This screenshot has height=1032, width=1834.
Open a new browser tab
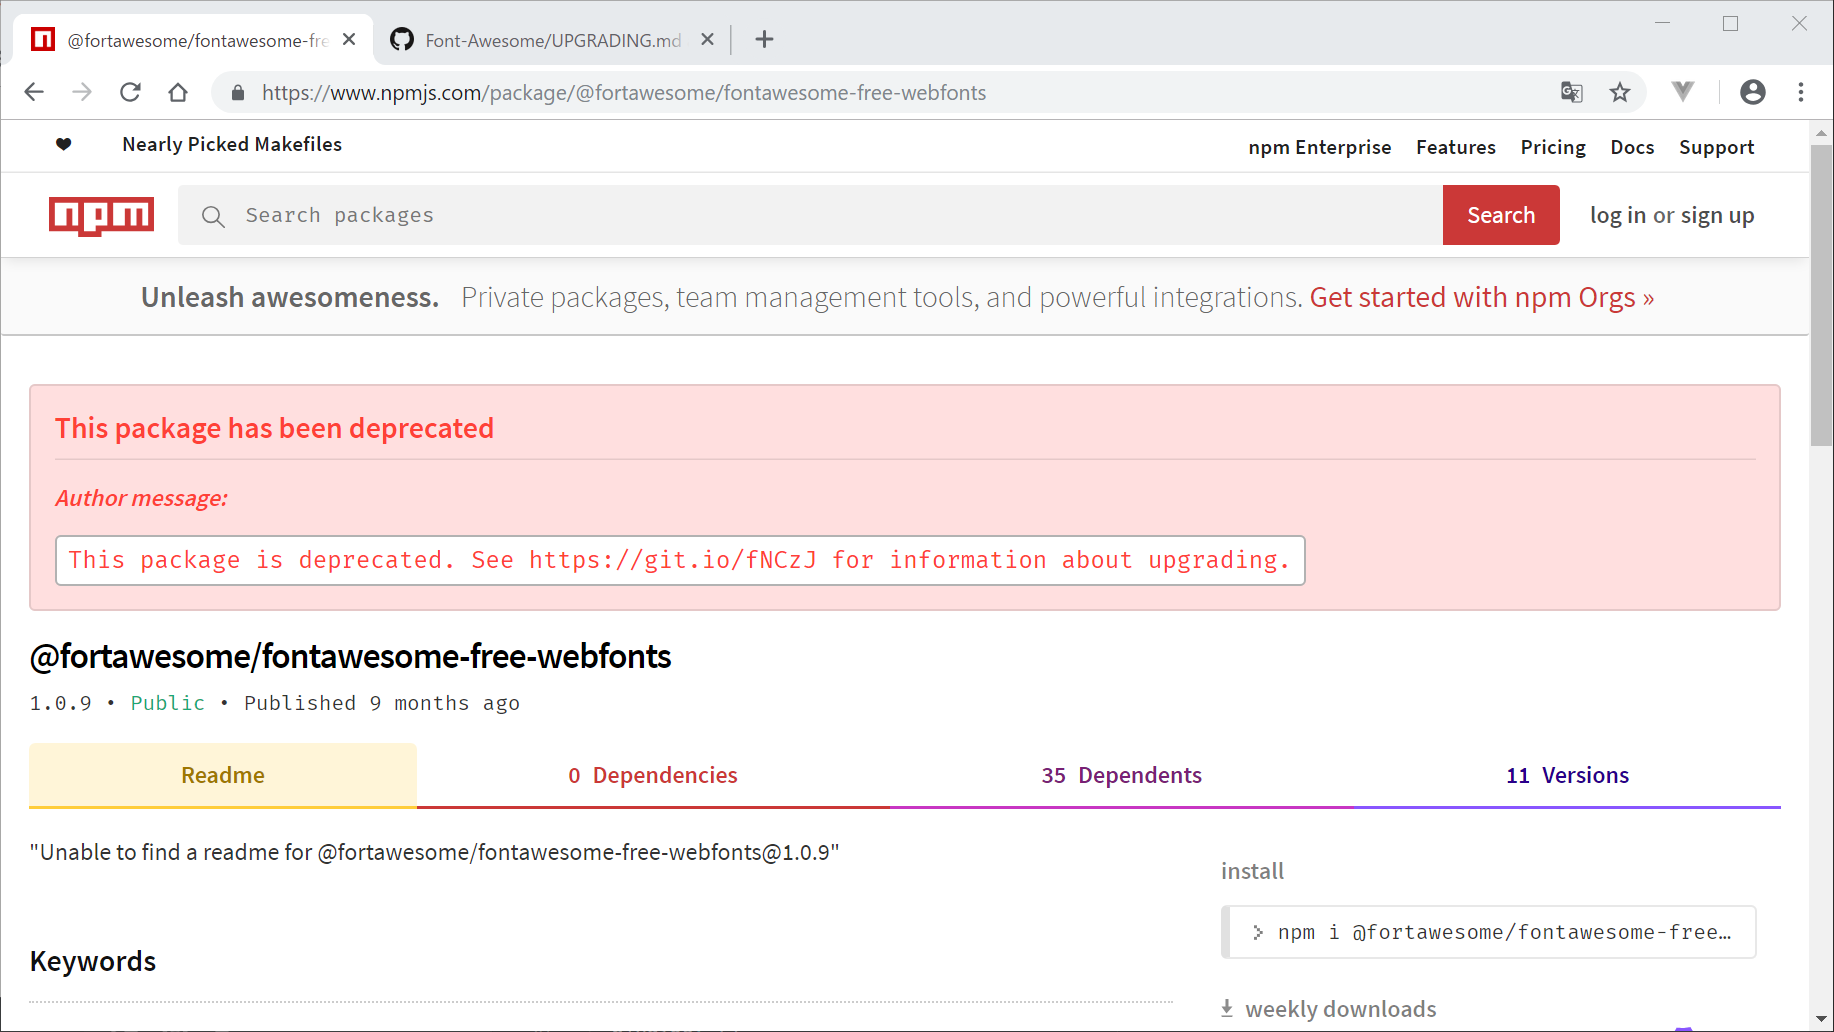click(764, 40)
